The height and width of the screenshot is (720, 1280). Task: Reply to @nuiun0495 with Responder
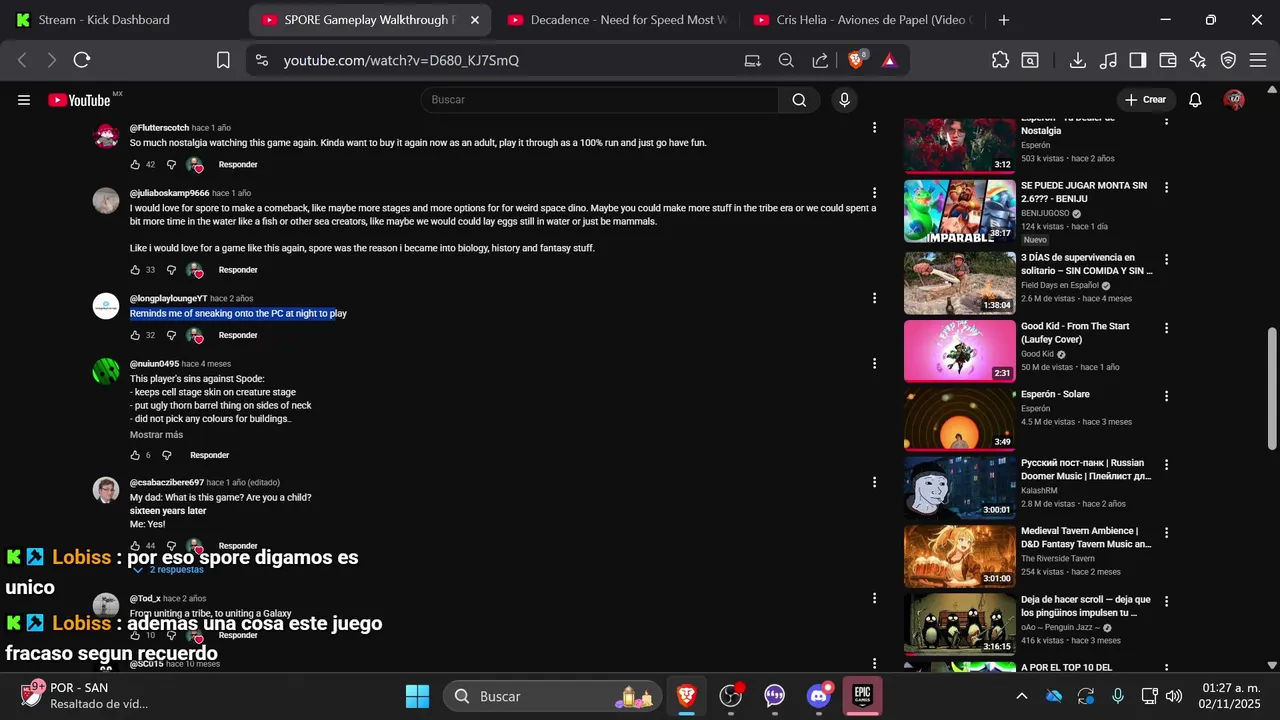209,456
